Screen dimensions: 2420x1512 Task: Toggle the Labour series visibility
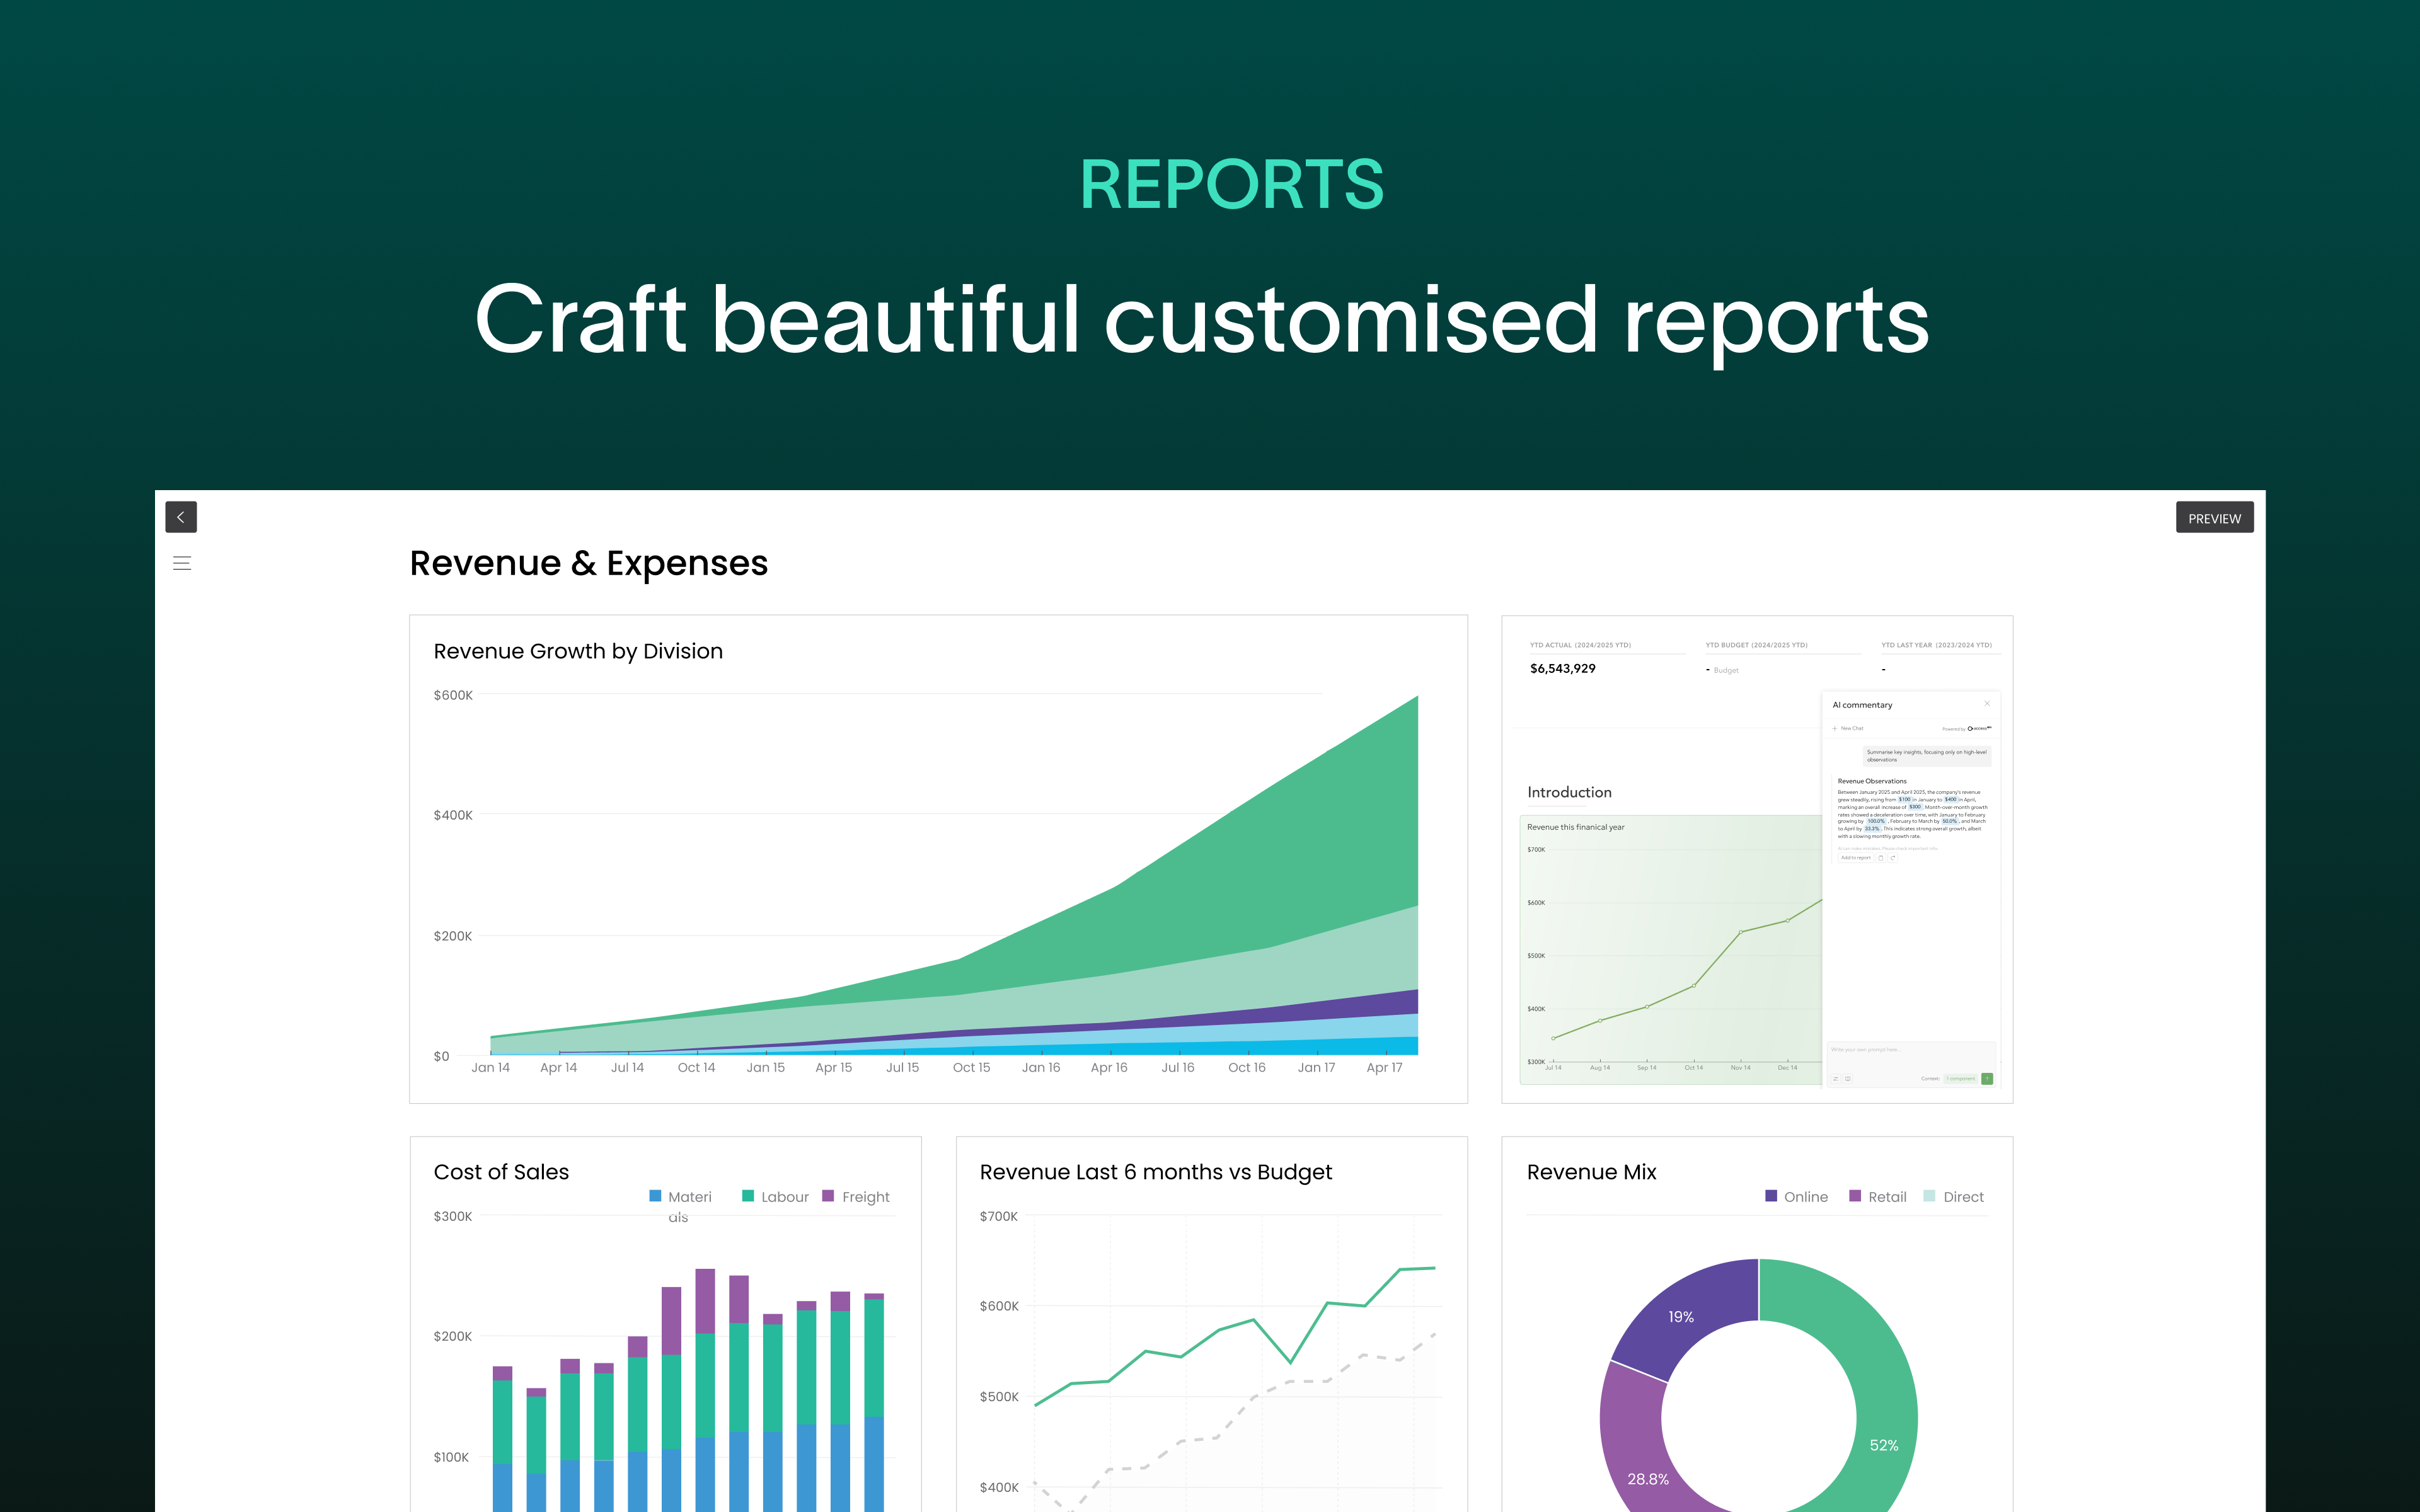[x=775, y=1196]
